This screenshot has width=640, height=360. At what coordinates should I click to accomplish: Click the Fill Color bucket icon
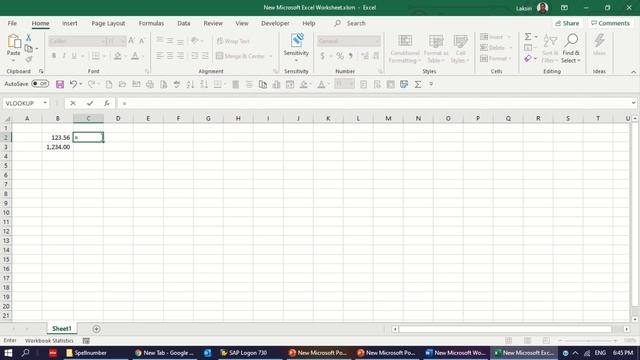(118, 56)
